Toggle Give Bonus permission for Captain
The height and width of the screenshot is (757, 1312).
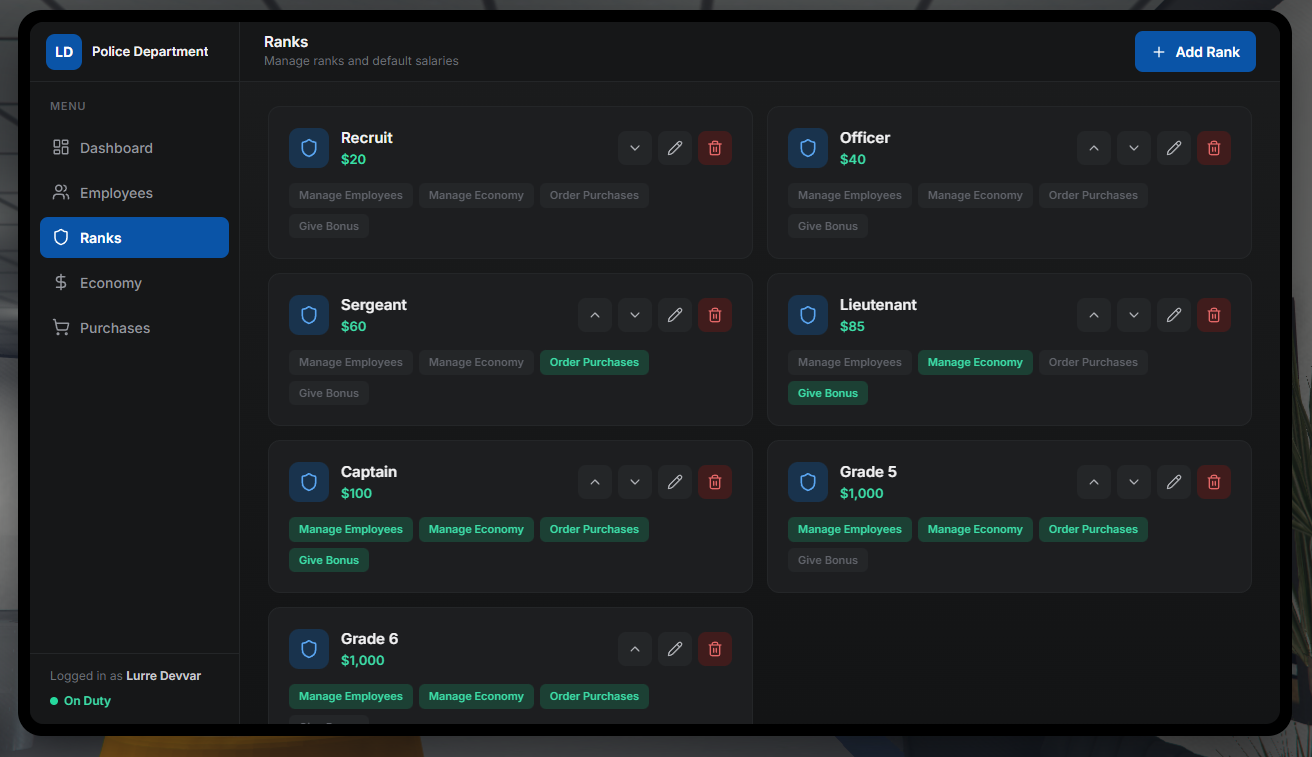[x=329, y=560]
